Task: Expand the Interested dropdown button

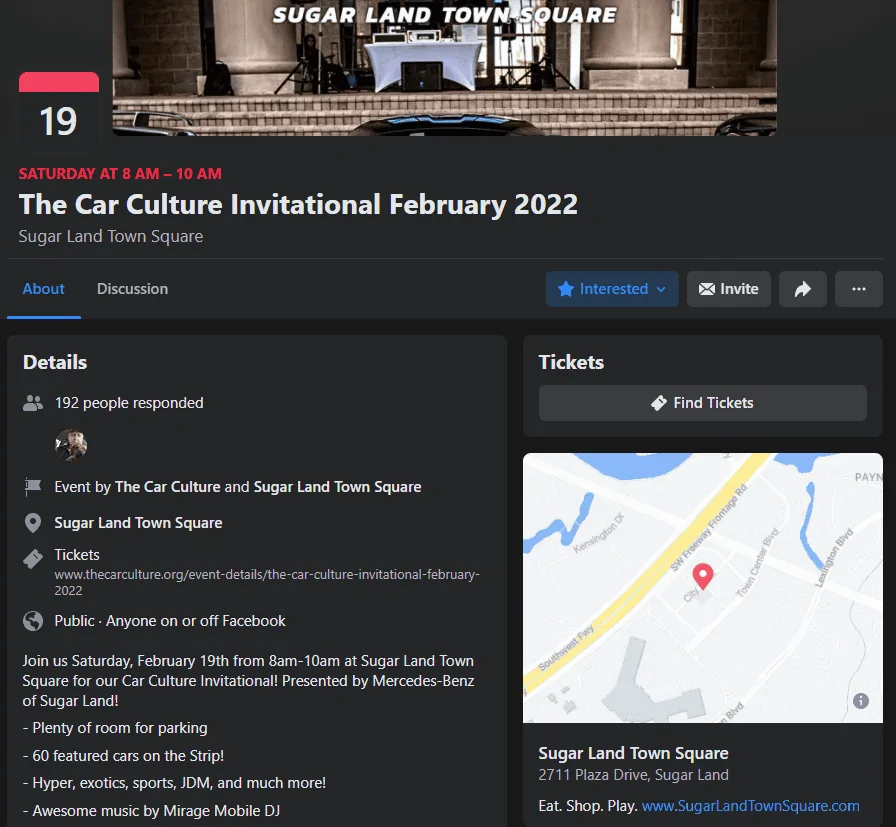Action: click(612, 289)
